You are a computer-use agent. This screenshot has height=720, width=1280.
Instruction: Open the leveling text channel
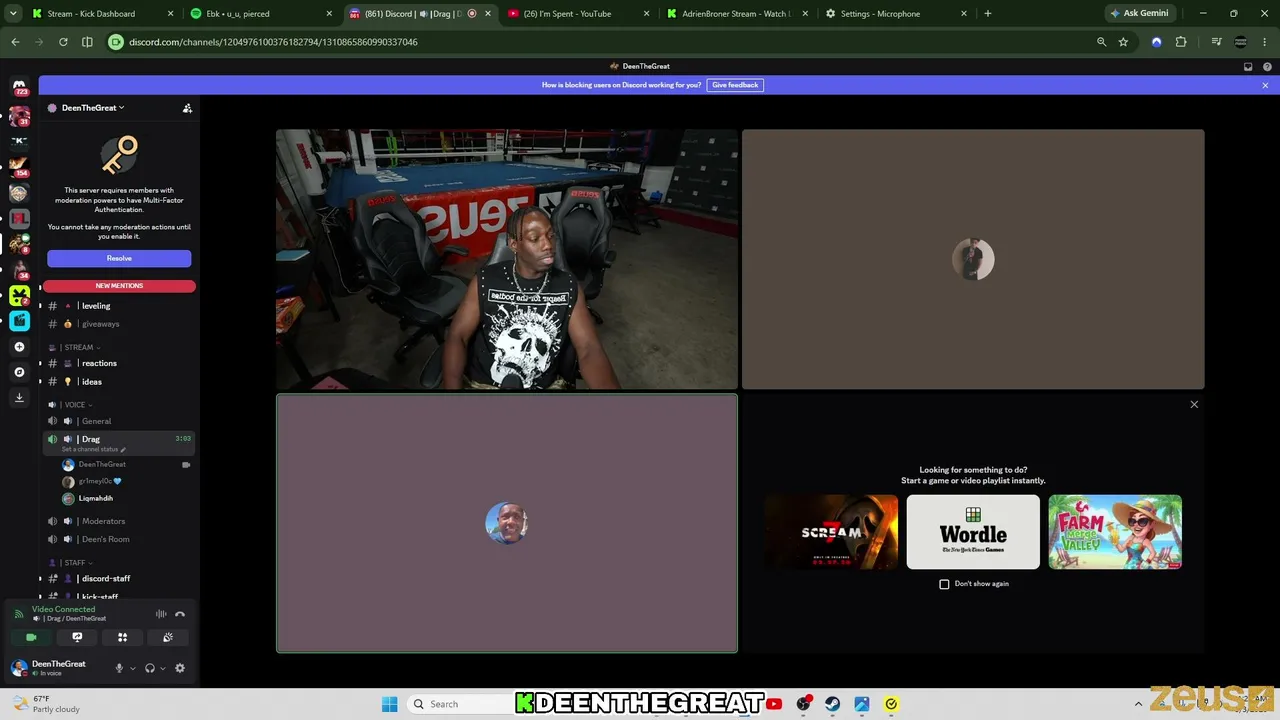119,306
